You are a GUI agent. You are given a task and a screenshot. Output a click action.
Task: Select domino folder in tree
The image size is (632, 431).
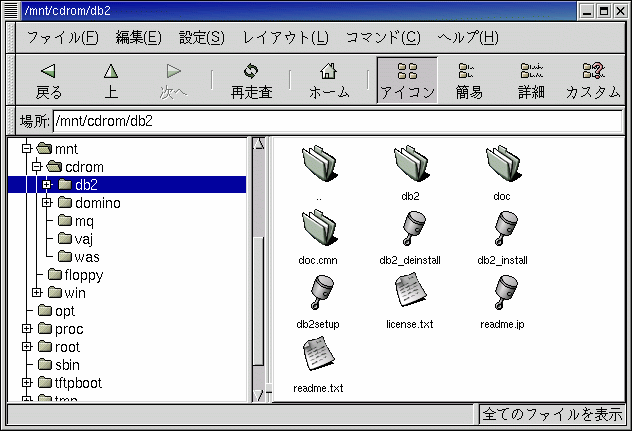[x=89, y=202]
